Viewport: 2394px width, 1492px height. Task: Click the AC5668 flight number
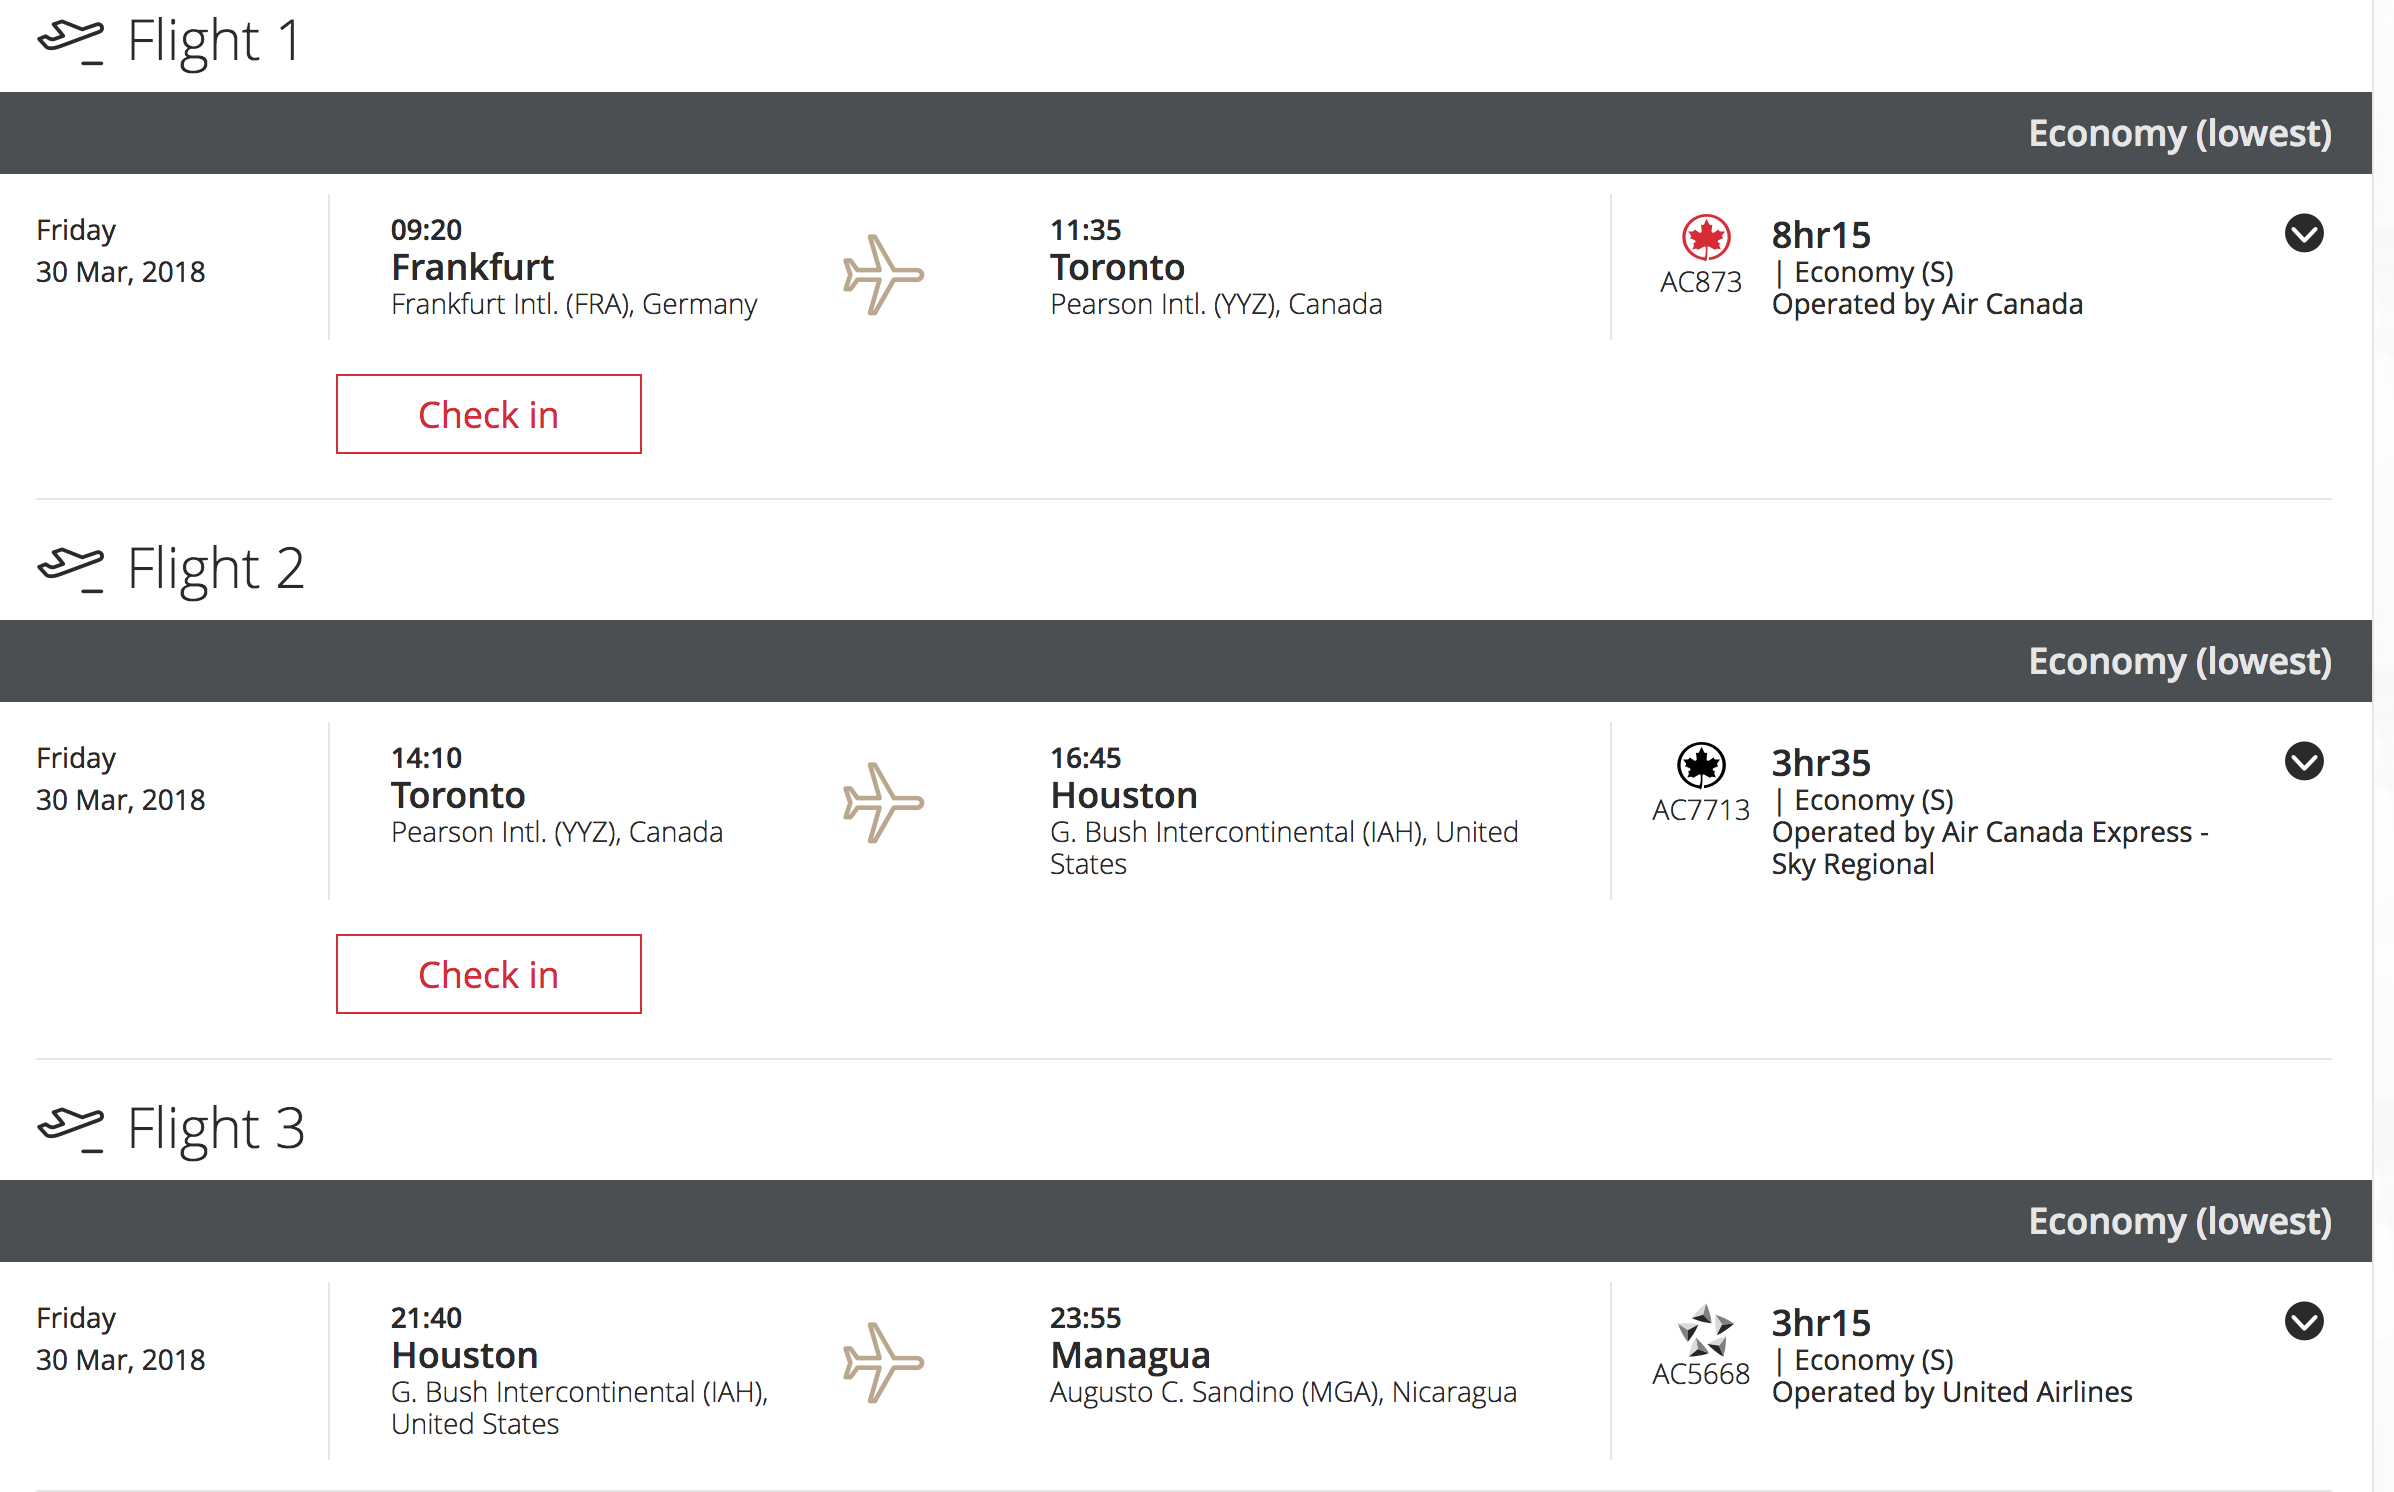tap(1700, 1374)
